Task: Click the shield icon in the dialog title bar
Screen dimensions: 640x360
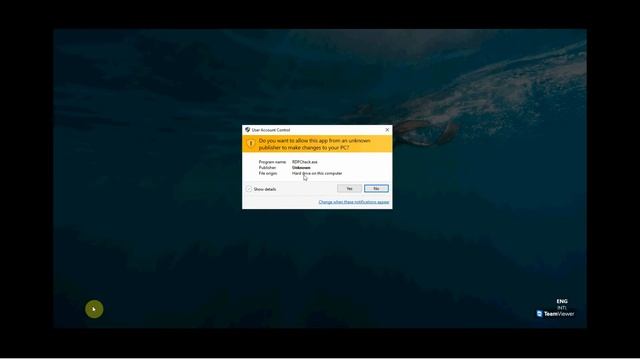Action: (247, 130)
